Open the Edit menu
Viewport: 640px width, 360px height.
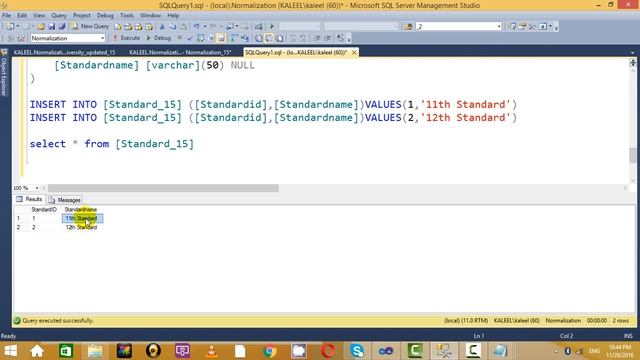tap(22, 16)
